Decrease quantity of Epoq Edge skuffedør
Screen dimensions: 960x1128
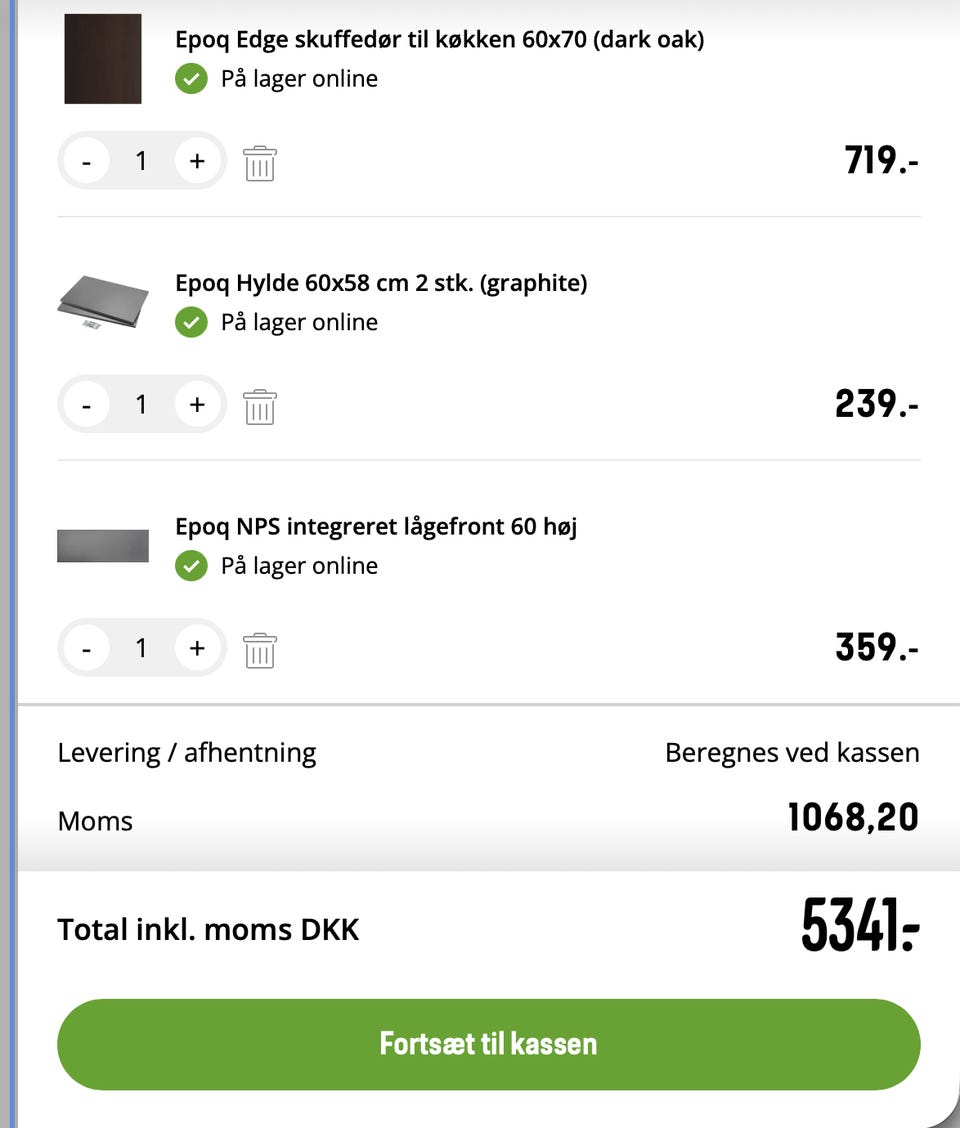[x=87, y=161]
